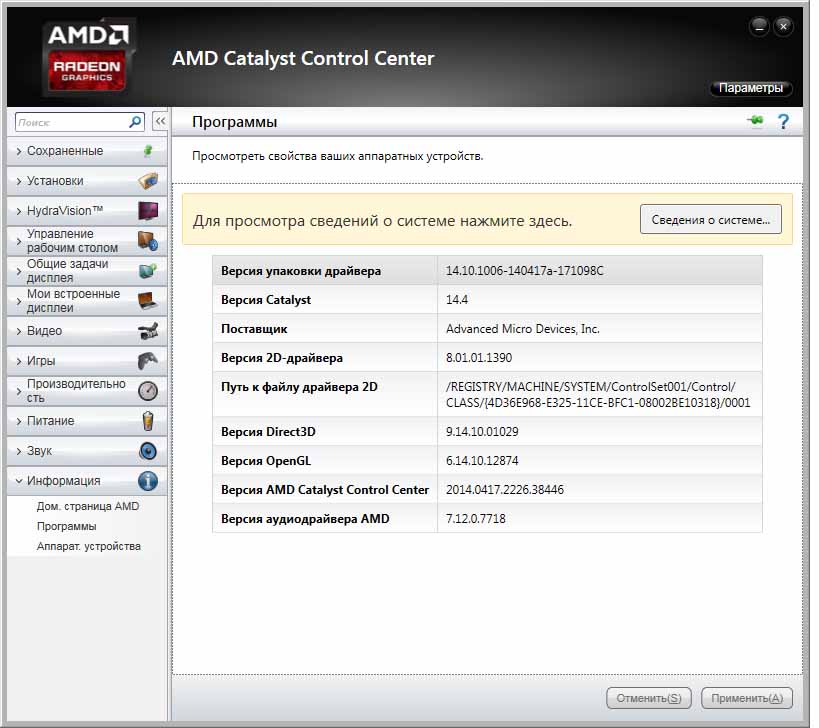This screenshot has width=819, height=728.
Task: Click Advanced Micro Devices, Inc. value
Action: pos(522,328)
